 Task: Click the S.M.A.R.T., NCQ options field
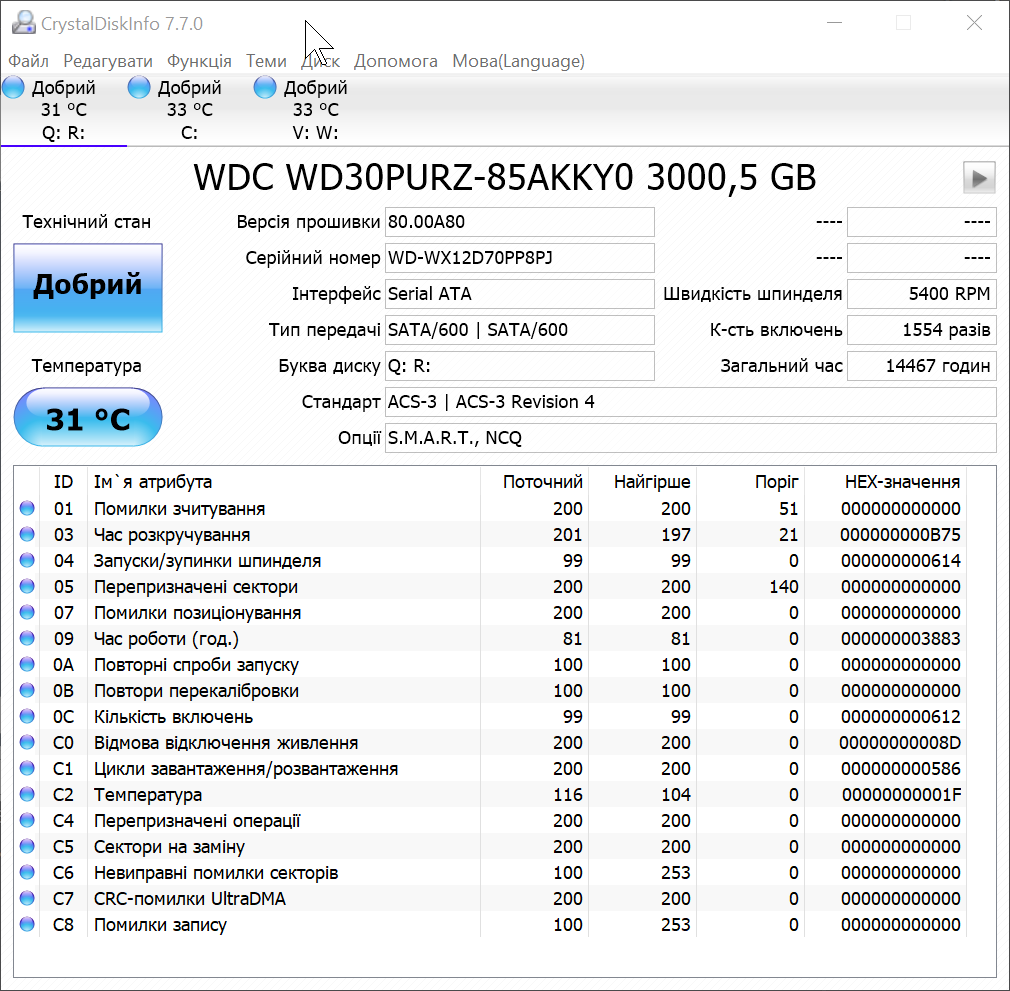click(x=691, y=439)
